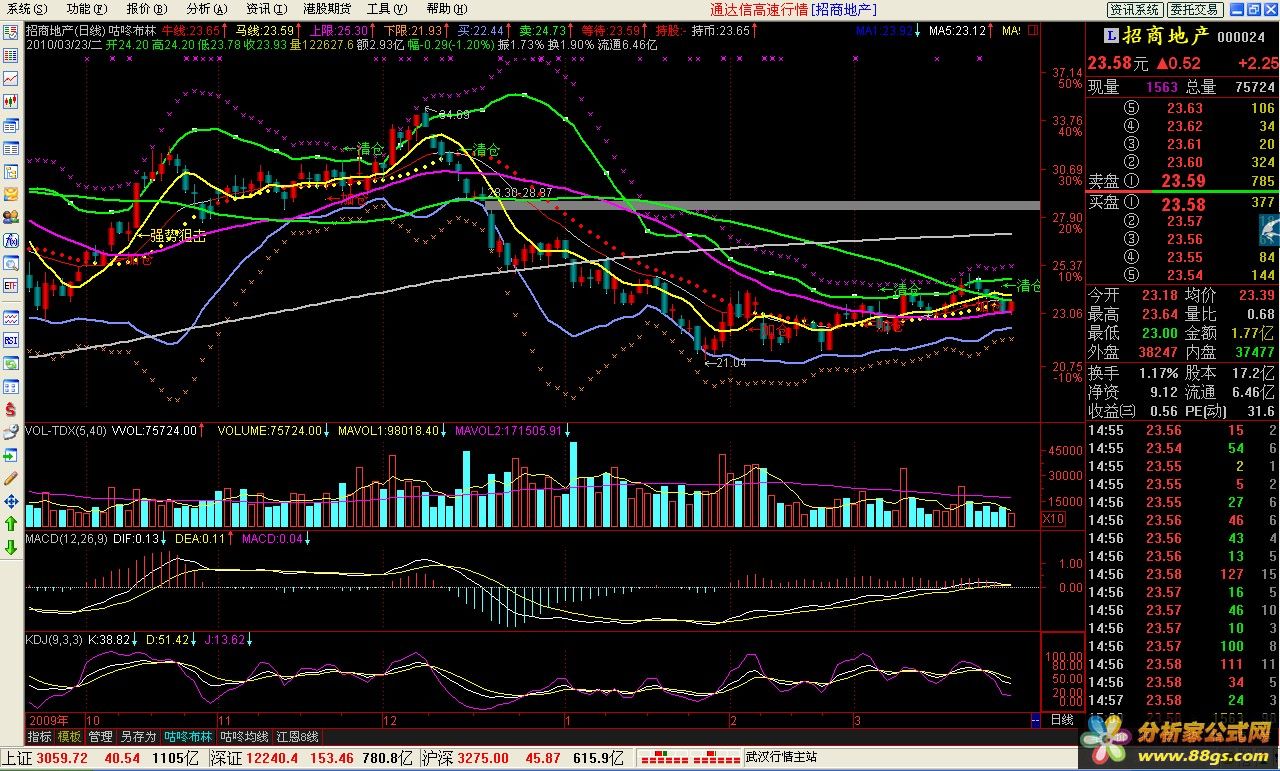This screenshot has width=1280, height=771.
Task: Click the stacked windows sidebar icon
Action: coord(10,126)
